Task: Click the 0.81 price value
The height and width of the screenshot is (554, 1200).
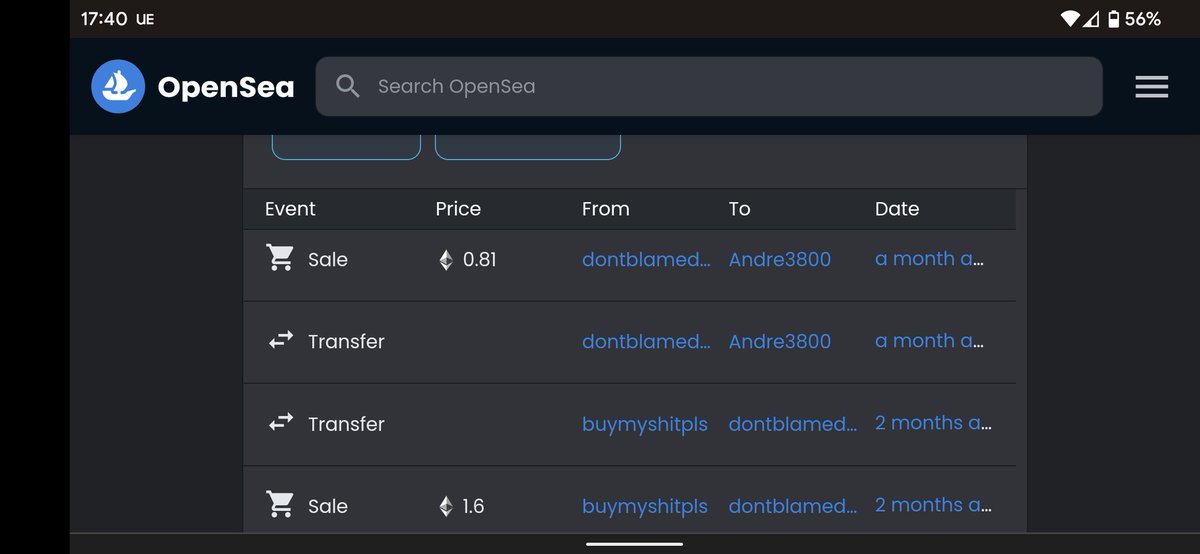Action: [480, 259]
